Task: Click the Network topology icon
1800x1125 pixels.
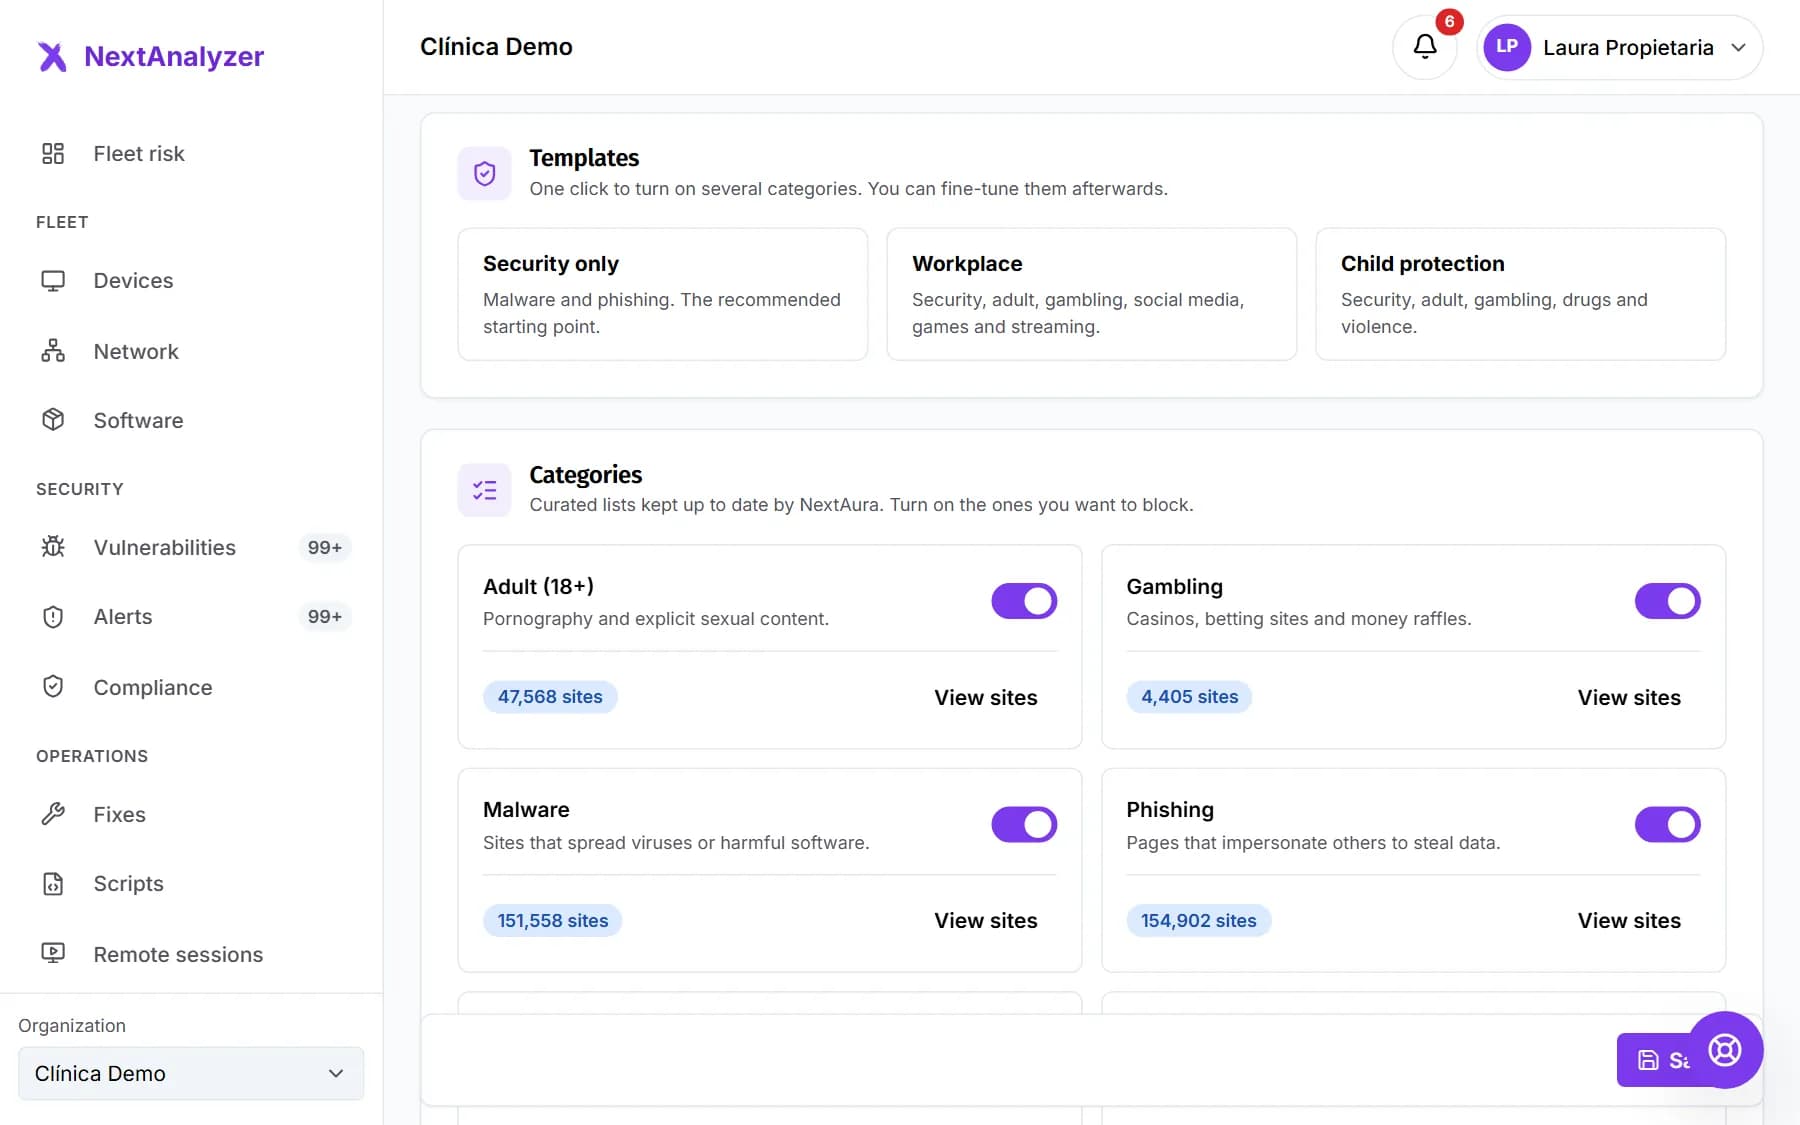Action: point(53,351)
